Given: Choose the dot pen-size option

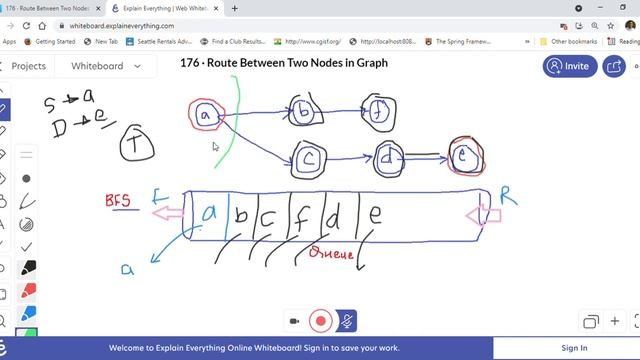Looking at the screenshot, I should tap(26, 178).
